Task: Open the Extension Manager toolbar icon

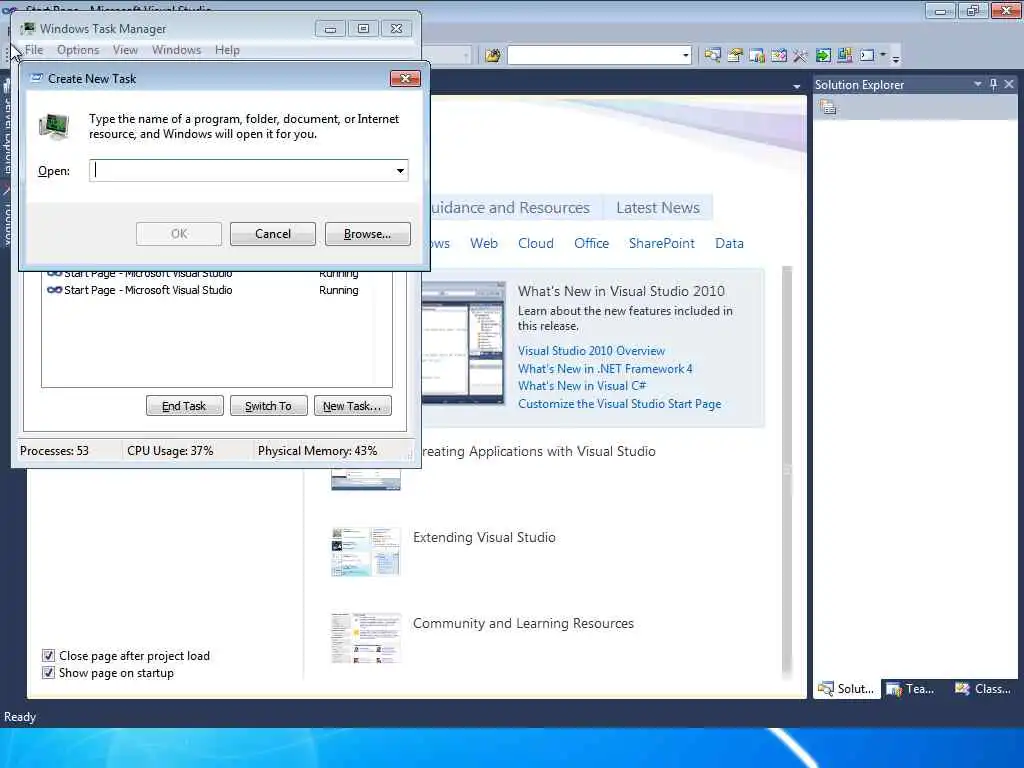Action: pos(845,56)
